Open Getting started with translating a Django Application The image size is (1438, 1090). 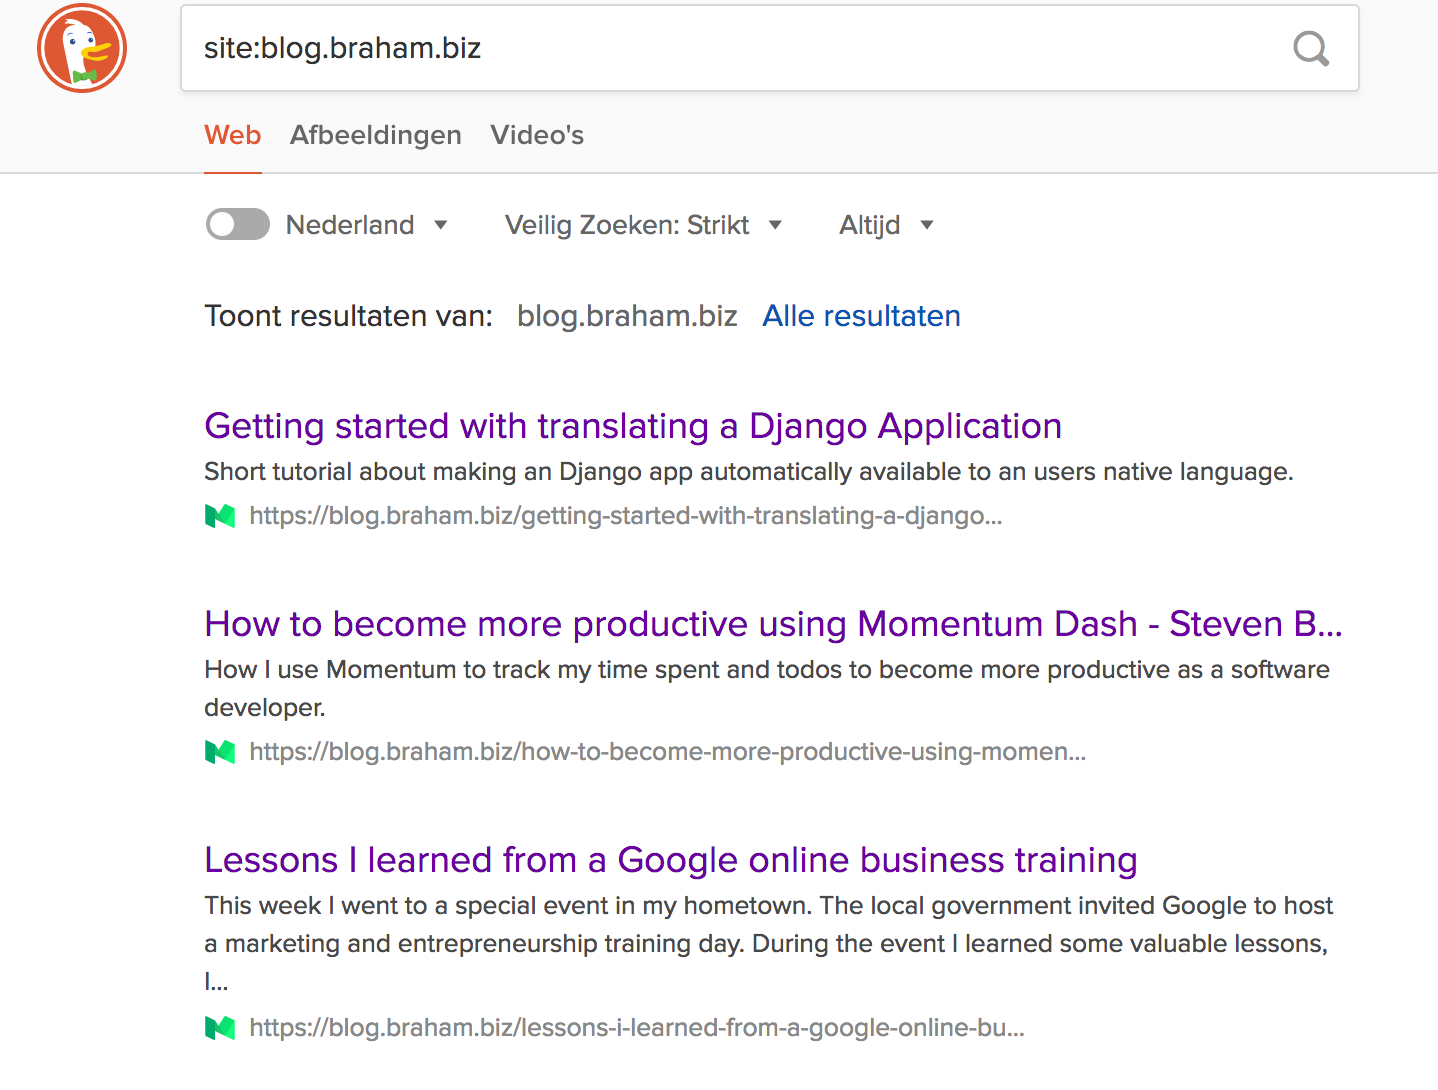[x=633, y=426]
